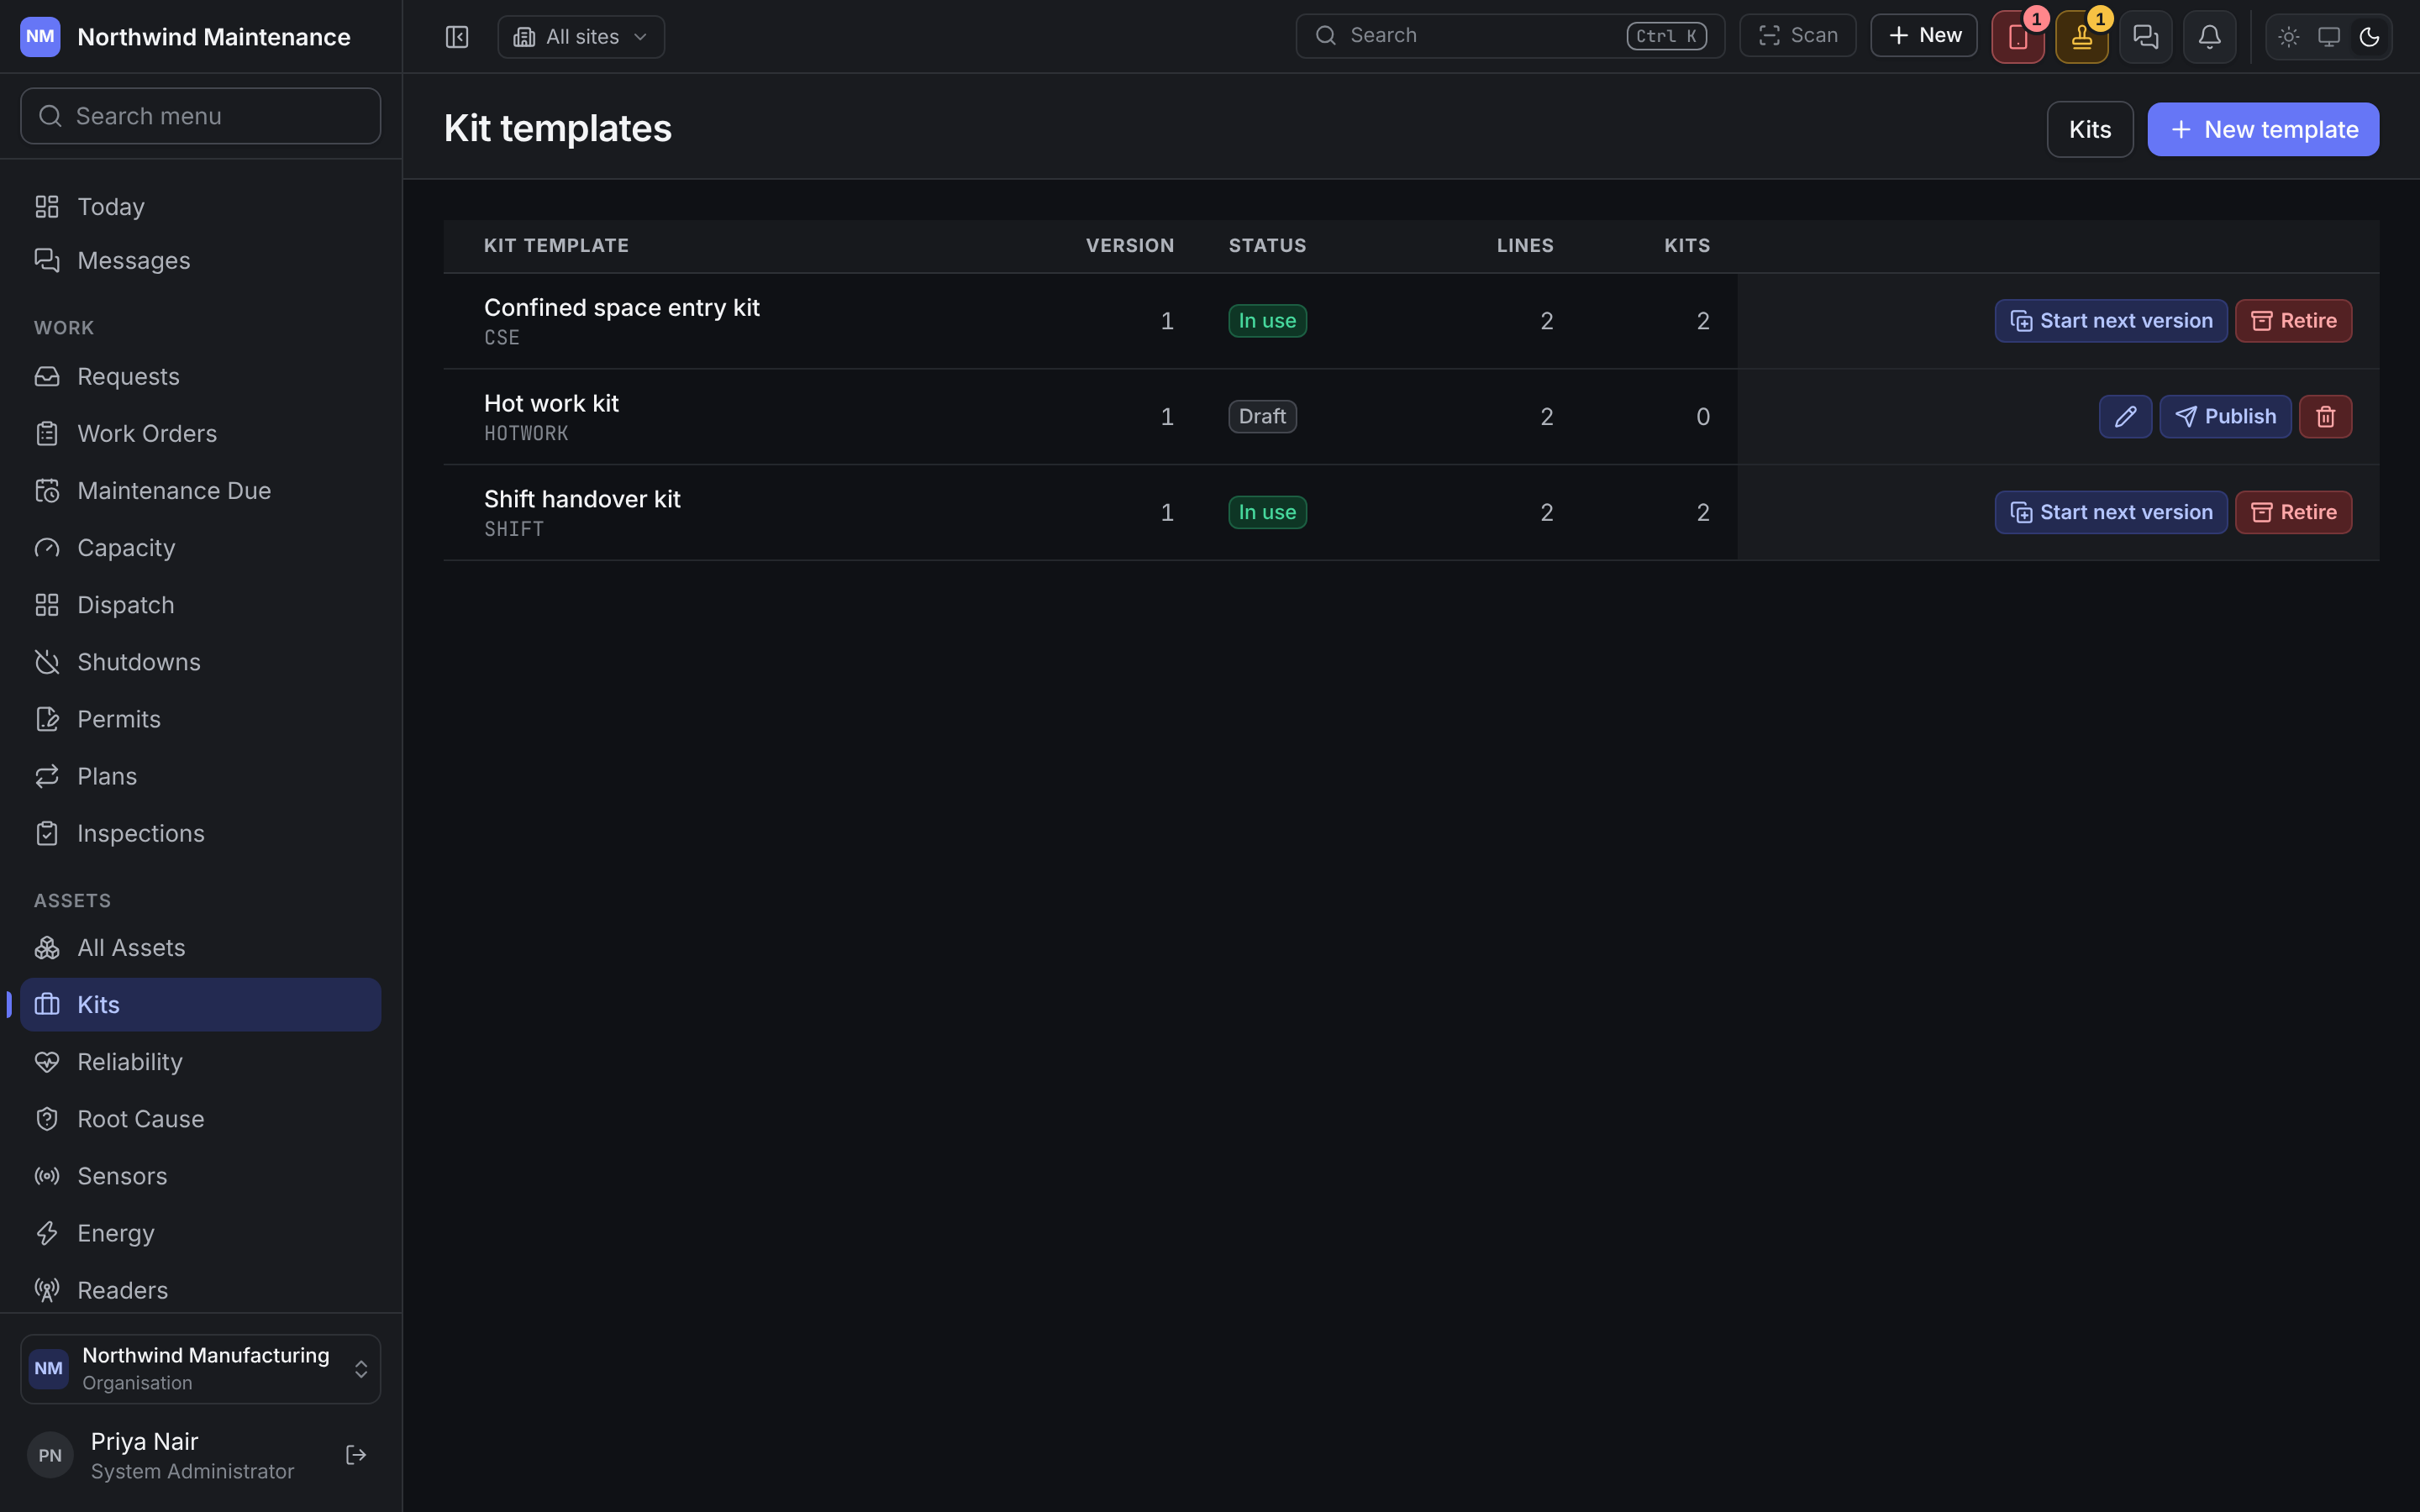Open Root Cause in the sidebar

[201, 1119]
